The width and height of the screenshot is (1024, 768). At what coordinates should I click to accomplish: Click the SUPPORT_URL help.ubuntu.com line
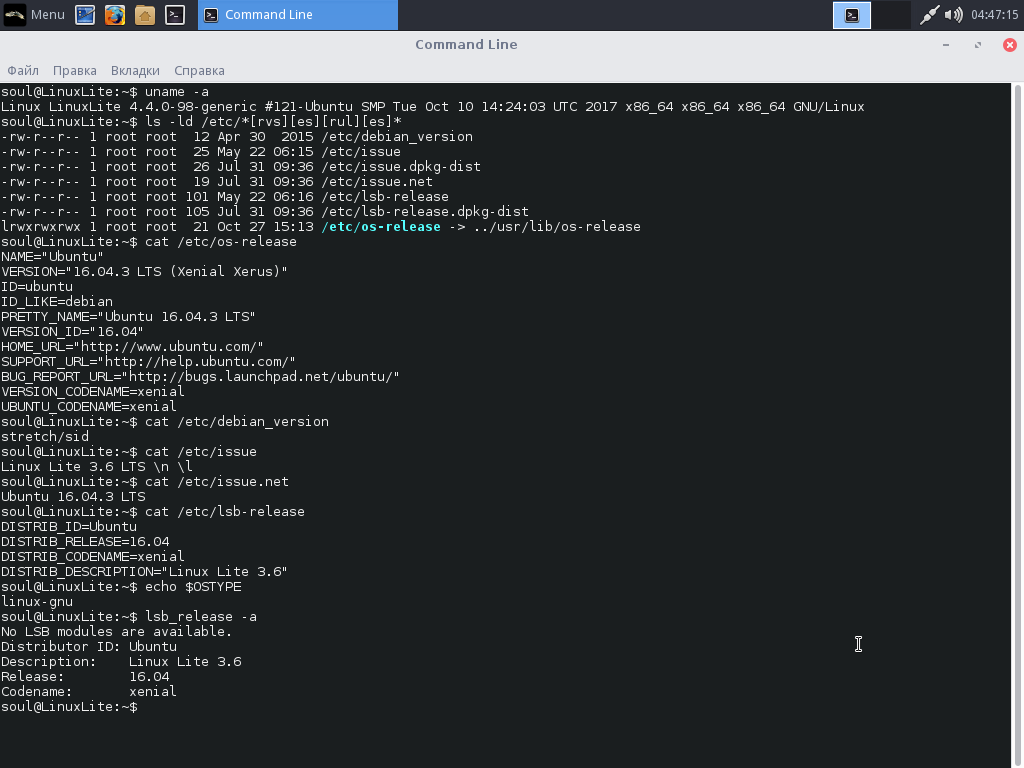(148, 362)
